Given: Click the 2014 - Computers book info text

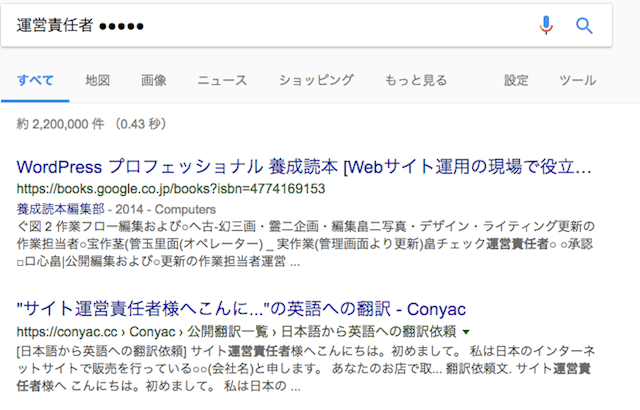Looking at the screenshot, I should click(165, 209).
